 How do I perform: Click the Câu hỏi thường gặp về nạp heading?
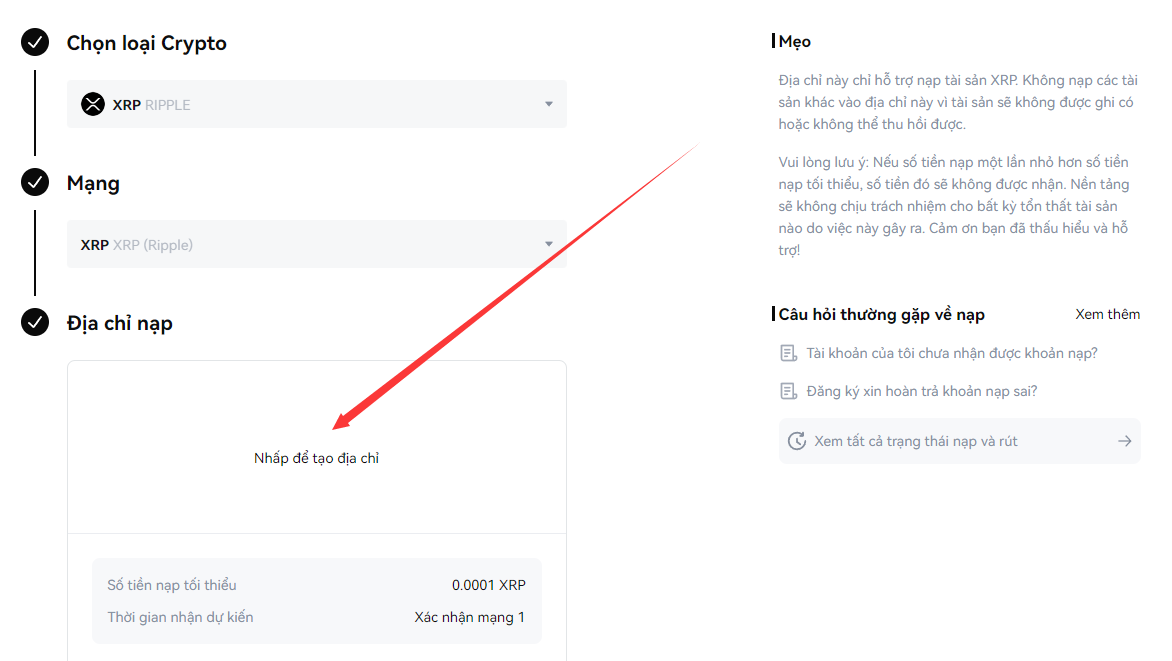tap(880, 314)
